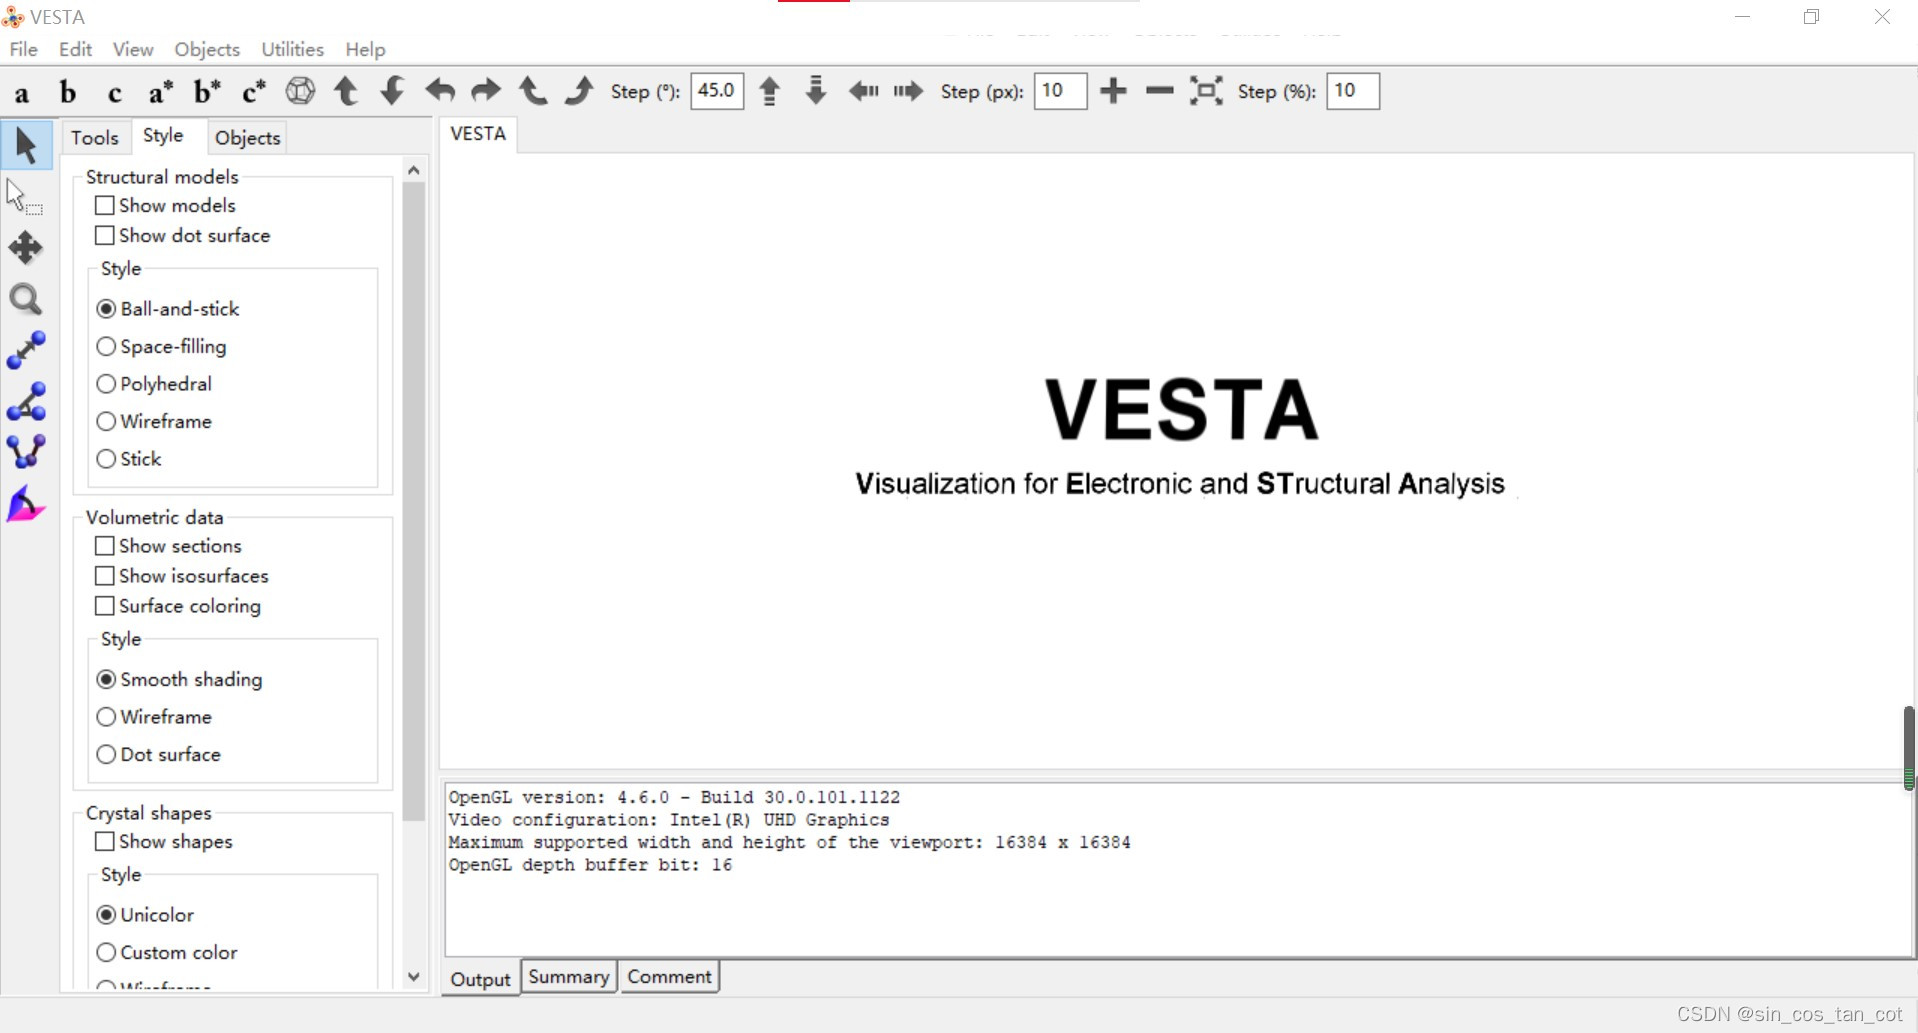Open the Edit menu
1918x1033 pixels.
(x=75, y=49)
